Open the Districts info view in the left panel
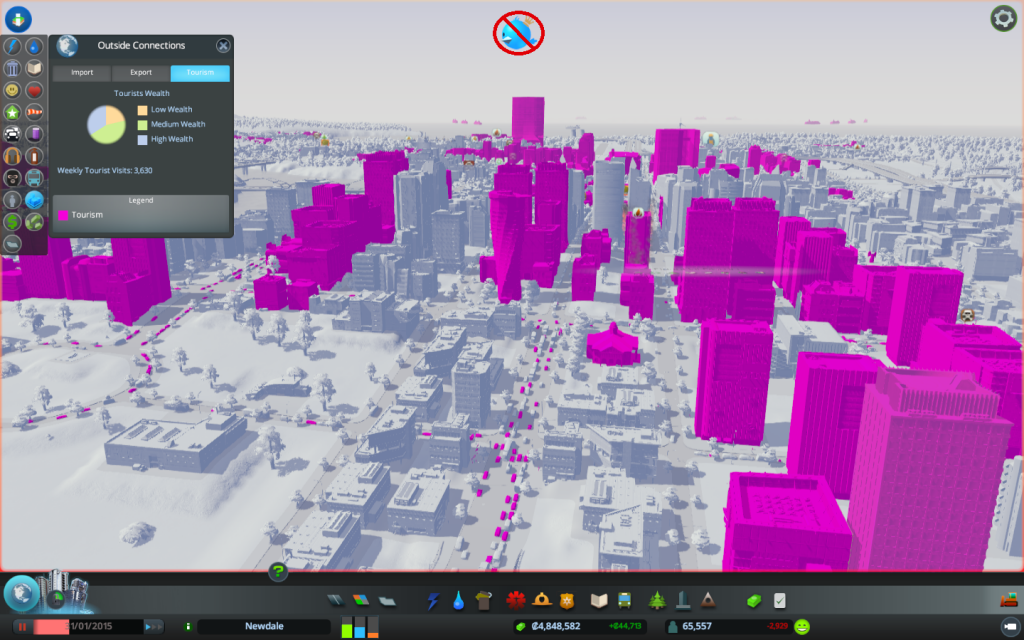Image resolution: width=1024 pixels, height=640 pixels. point(12,244)
